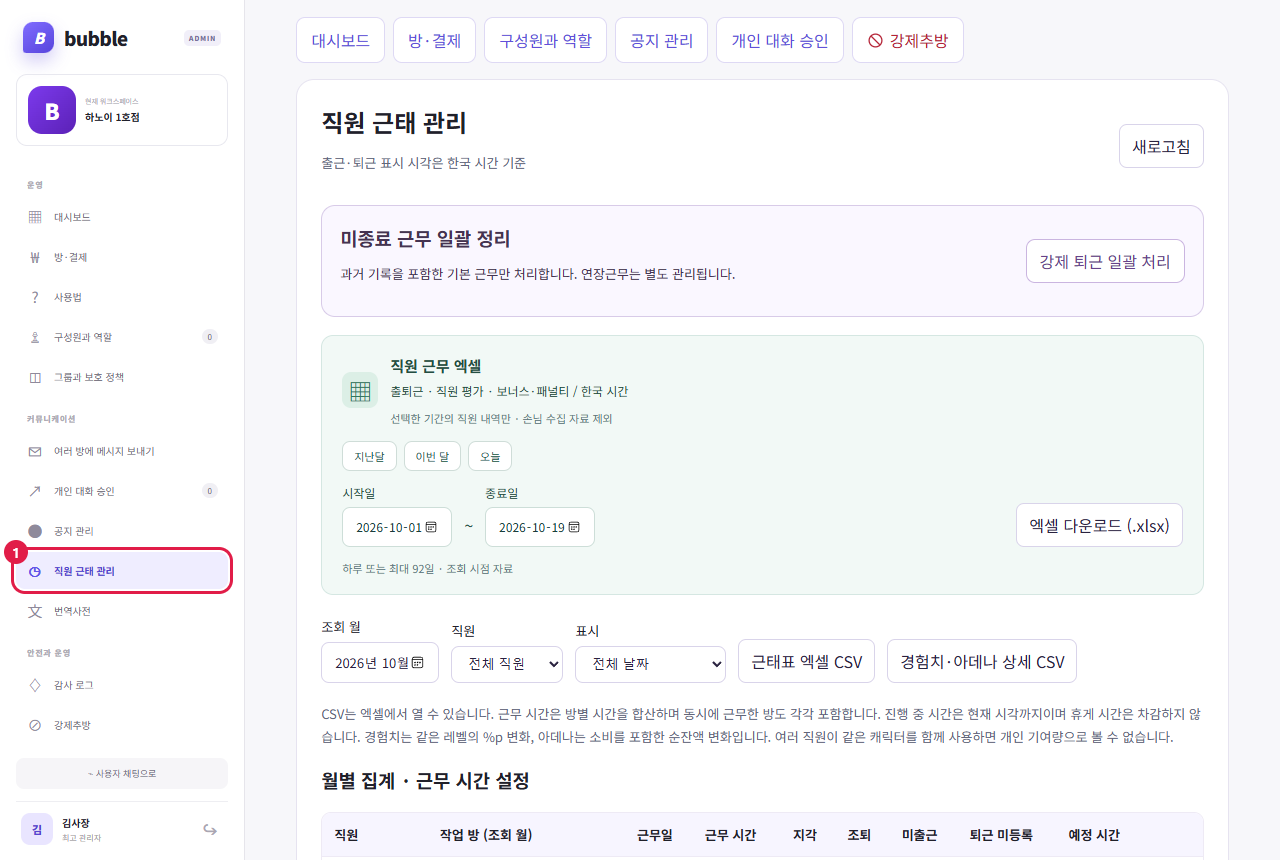Open the 전체 날짜 dropdown
The height and width of the screenshot is (860, 1280).
(x=650, y=664)
